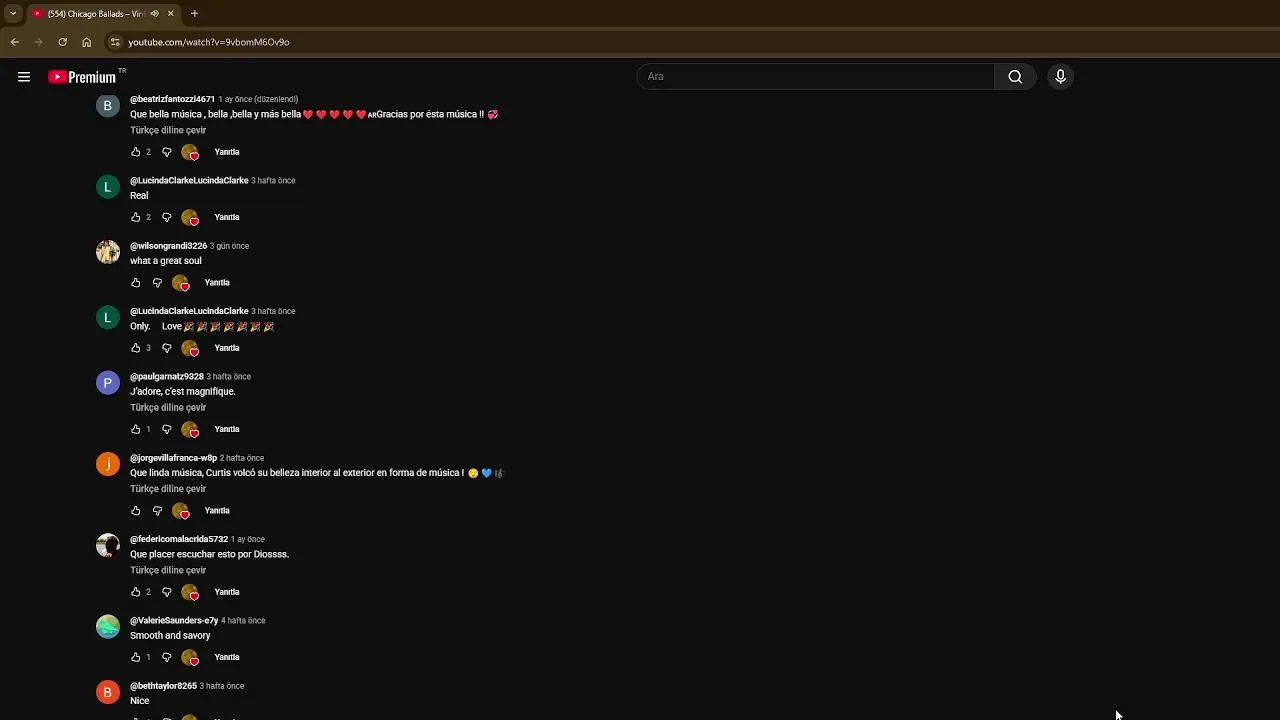Screen dimensions: 1280x720
Task: Open the YouTube guide hamburger menu
Action: pos(24,77)
